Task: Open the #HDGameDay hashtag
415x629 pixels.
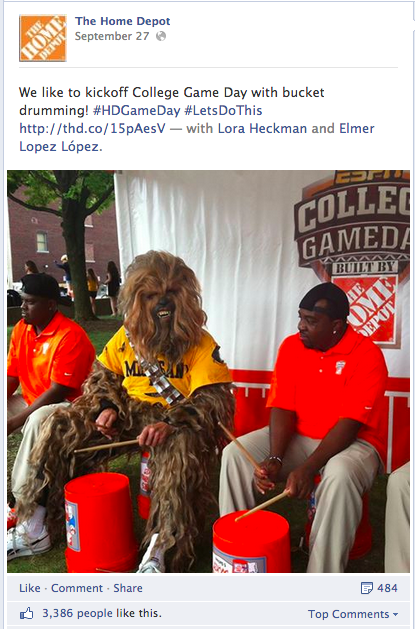Action: pos(136,110)
